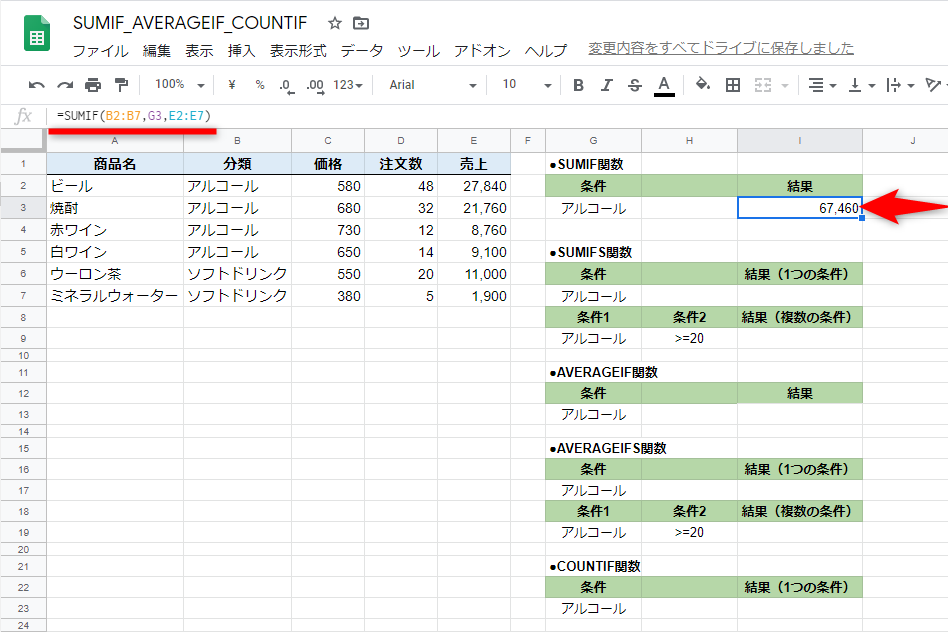Select the Print icon
The height and width of the screenshot is (632, 948).
coord(94,85)
